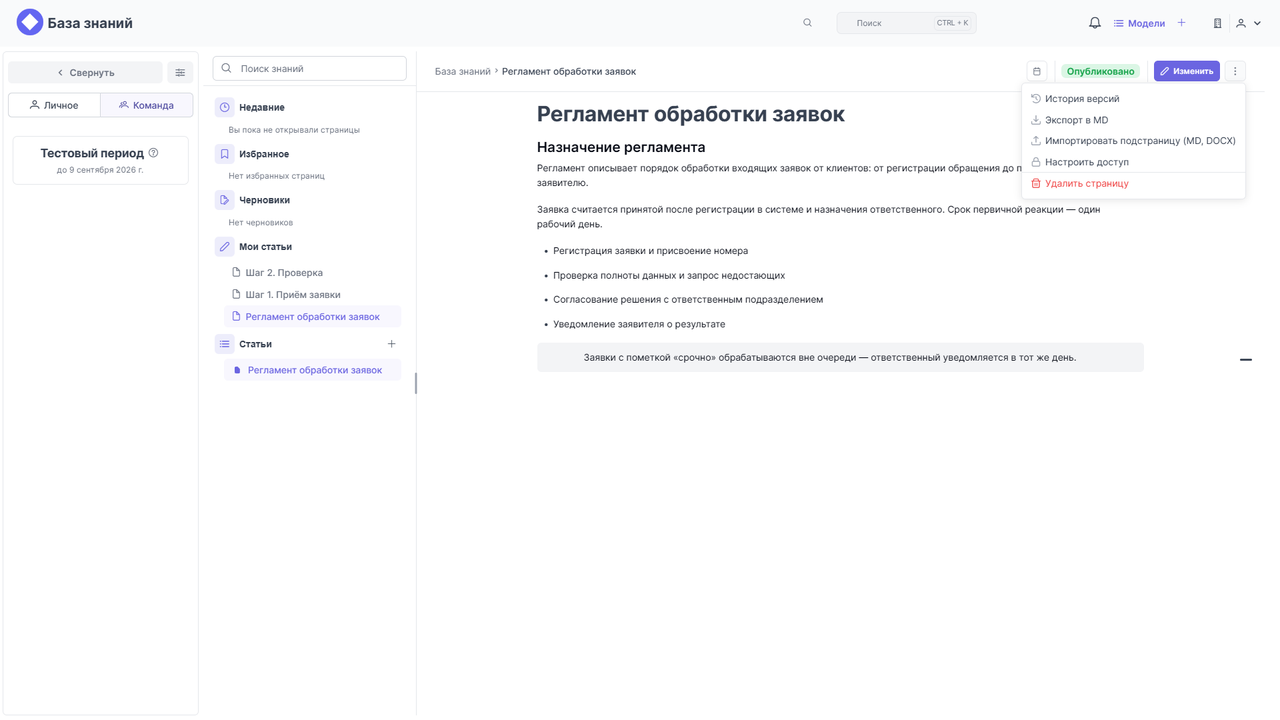Click the Недавние section heading
The height and width of the screenshot is (720, 1280).
tap(262, 107)
